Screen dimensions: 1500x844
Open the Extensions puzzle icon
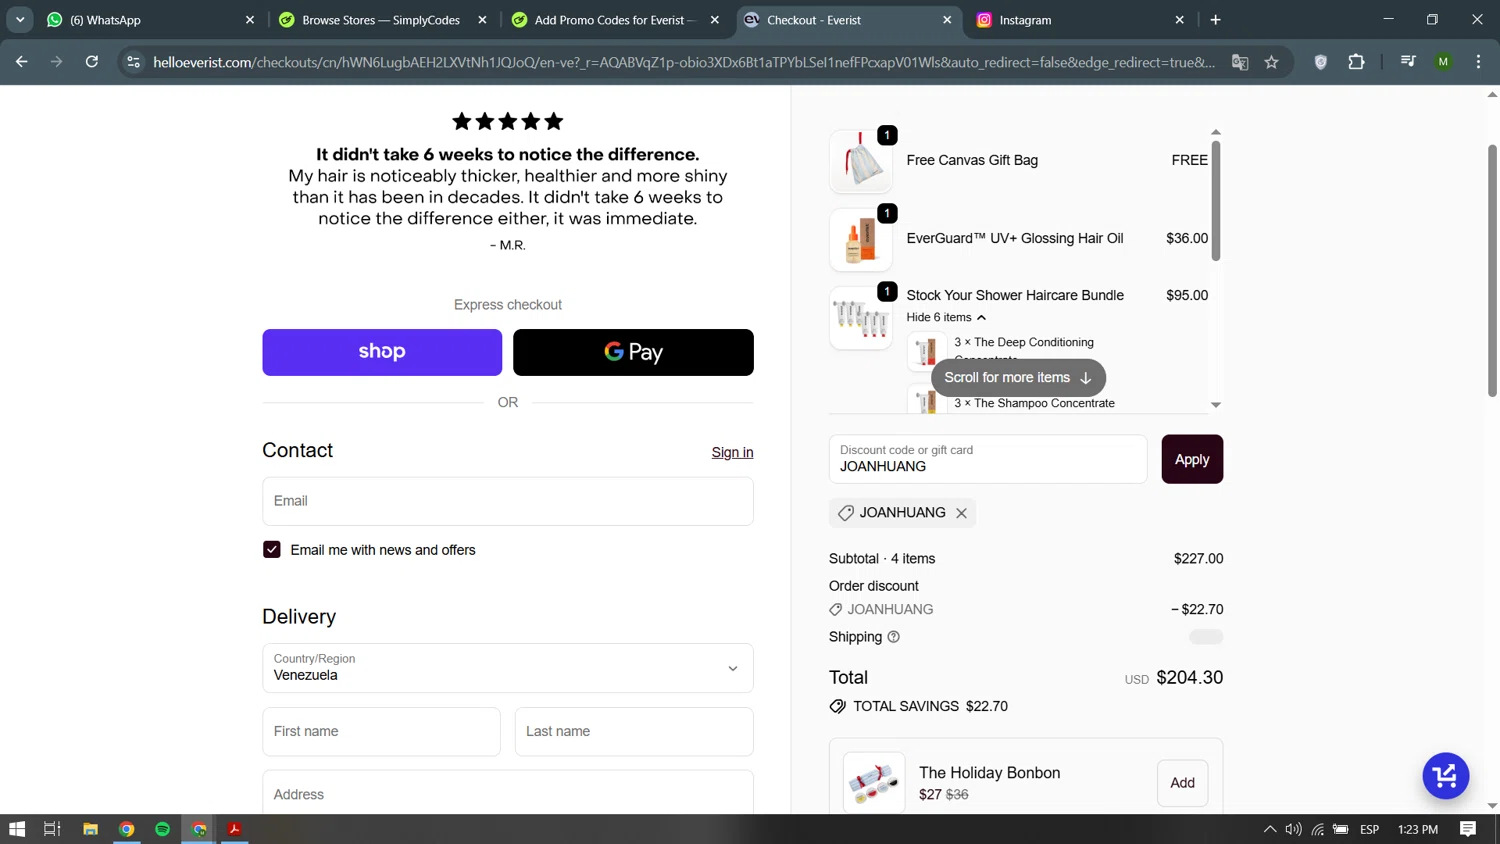point(1357,62)
